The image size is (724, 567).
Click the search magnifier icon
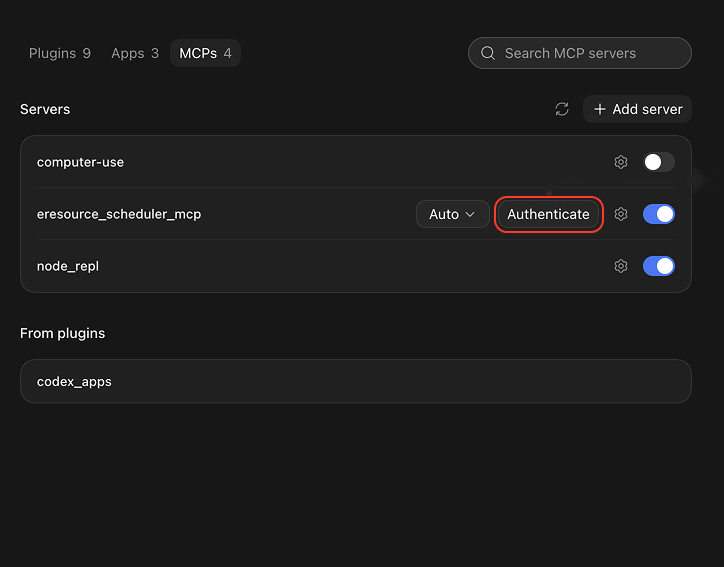[x=488, y=53]
